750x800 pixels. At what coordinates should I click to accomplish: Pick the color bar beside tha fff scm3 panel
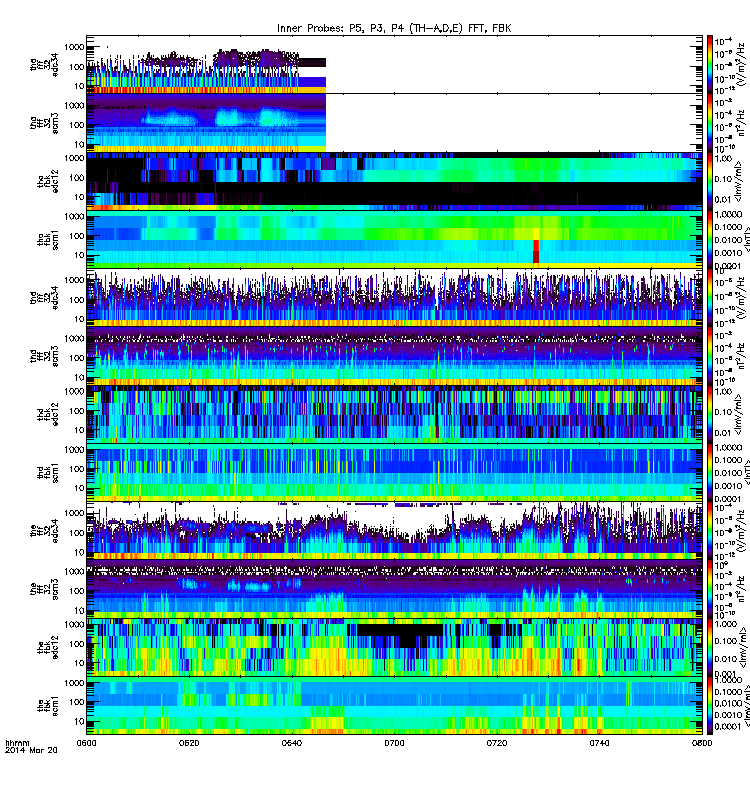click(x=710, y=123)
